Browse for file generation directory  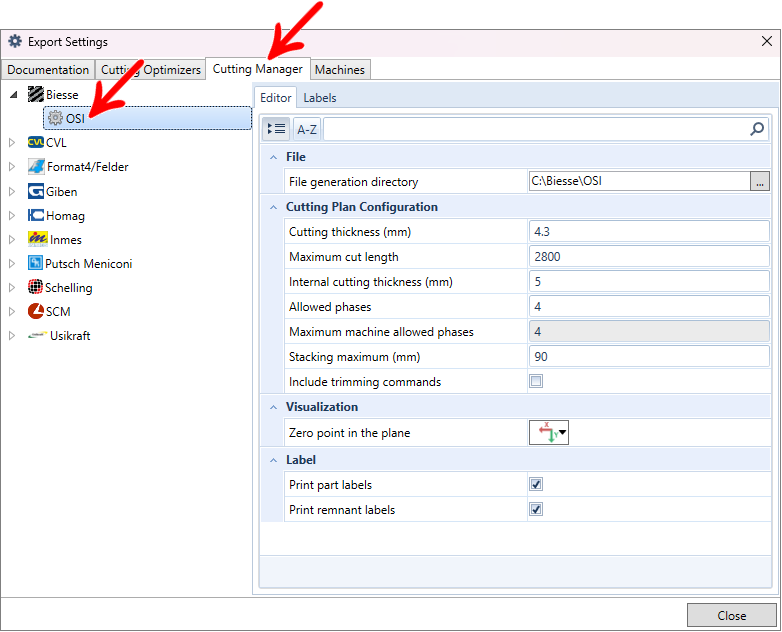pos(760,181)
